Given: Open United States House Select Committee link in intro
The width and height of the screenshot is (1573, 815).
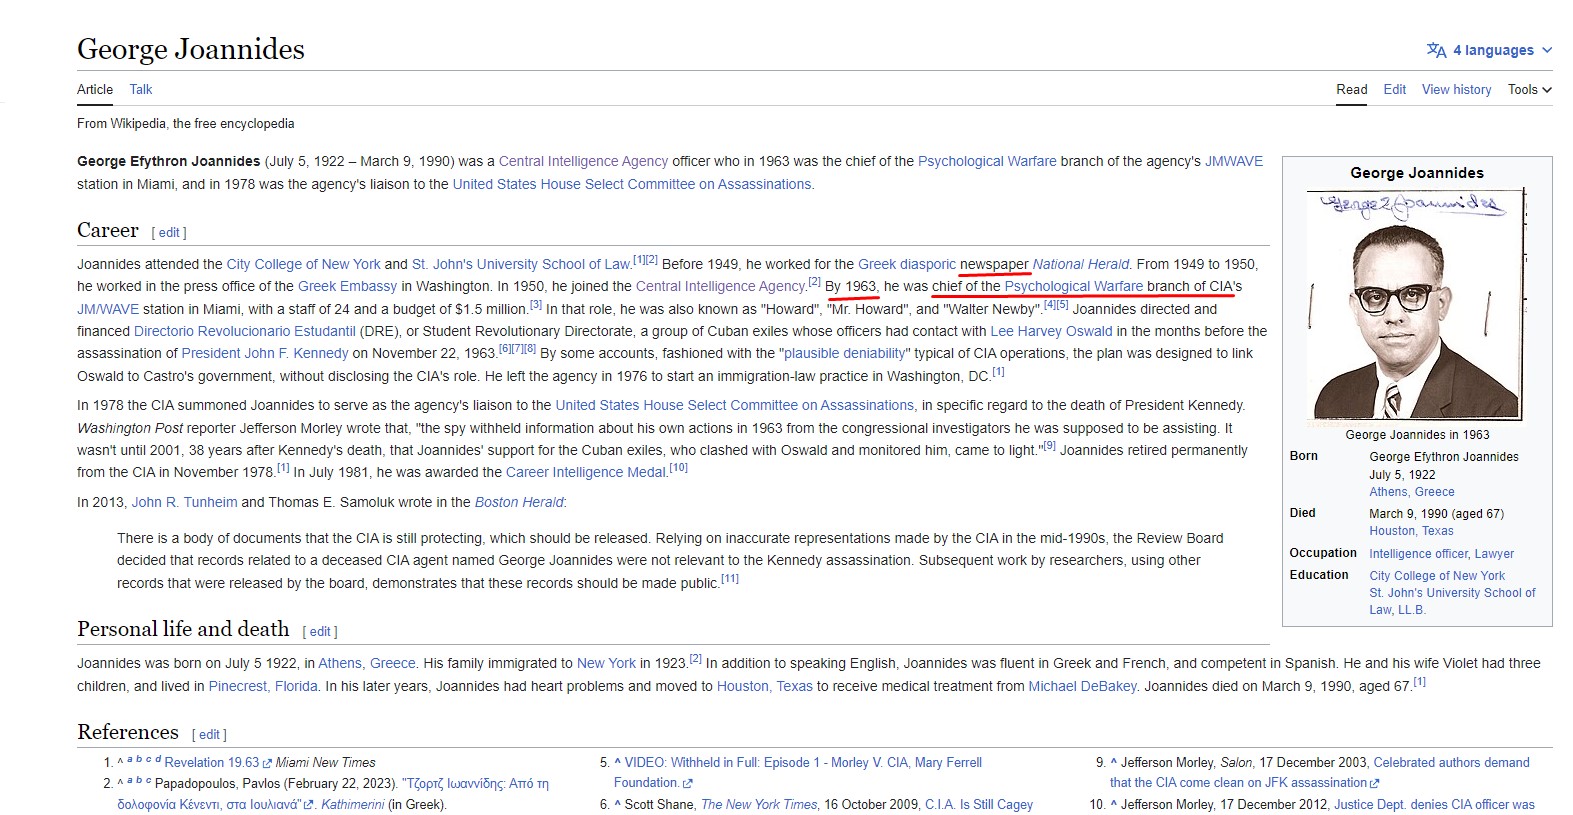Looking at the screenshot, I should pyautogui.click(x=632, y=184).
